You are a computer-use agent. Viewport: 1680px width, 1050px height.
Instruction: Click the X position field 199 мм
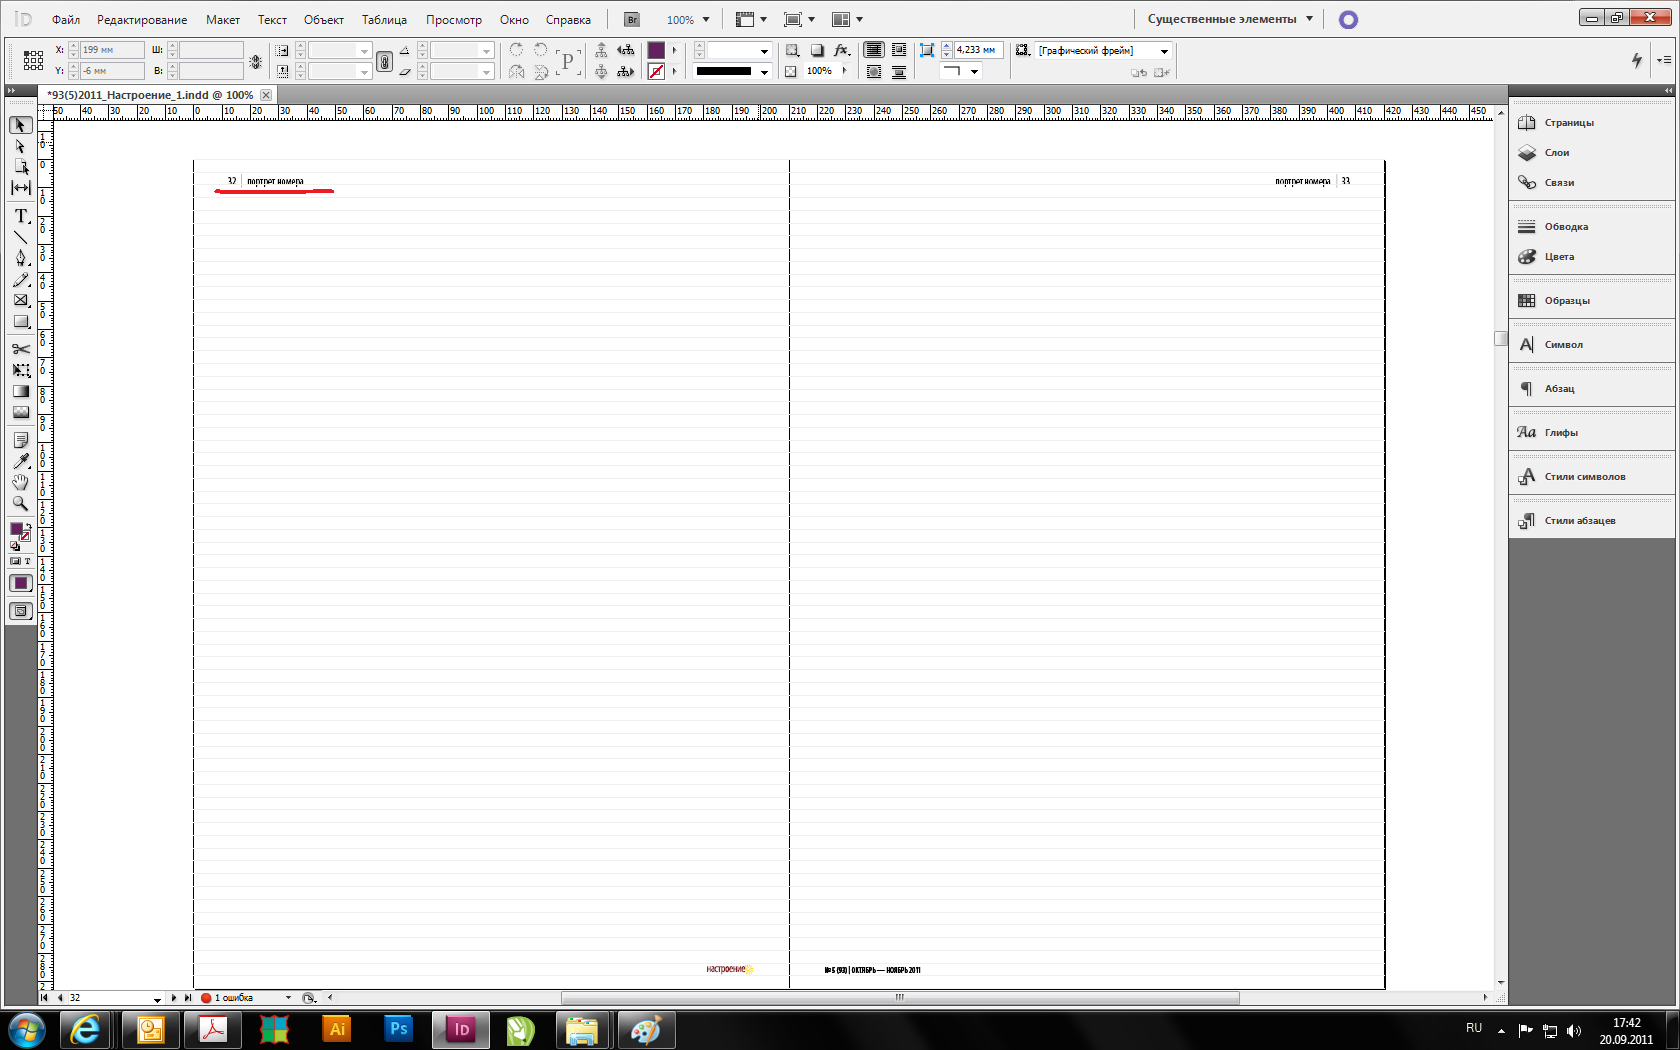112,50
